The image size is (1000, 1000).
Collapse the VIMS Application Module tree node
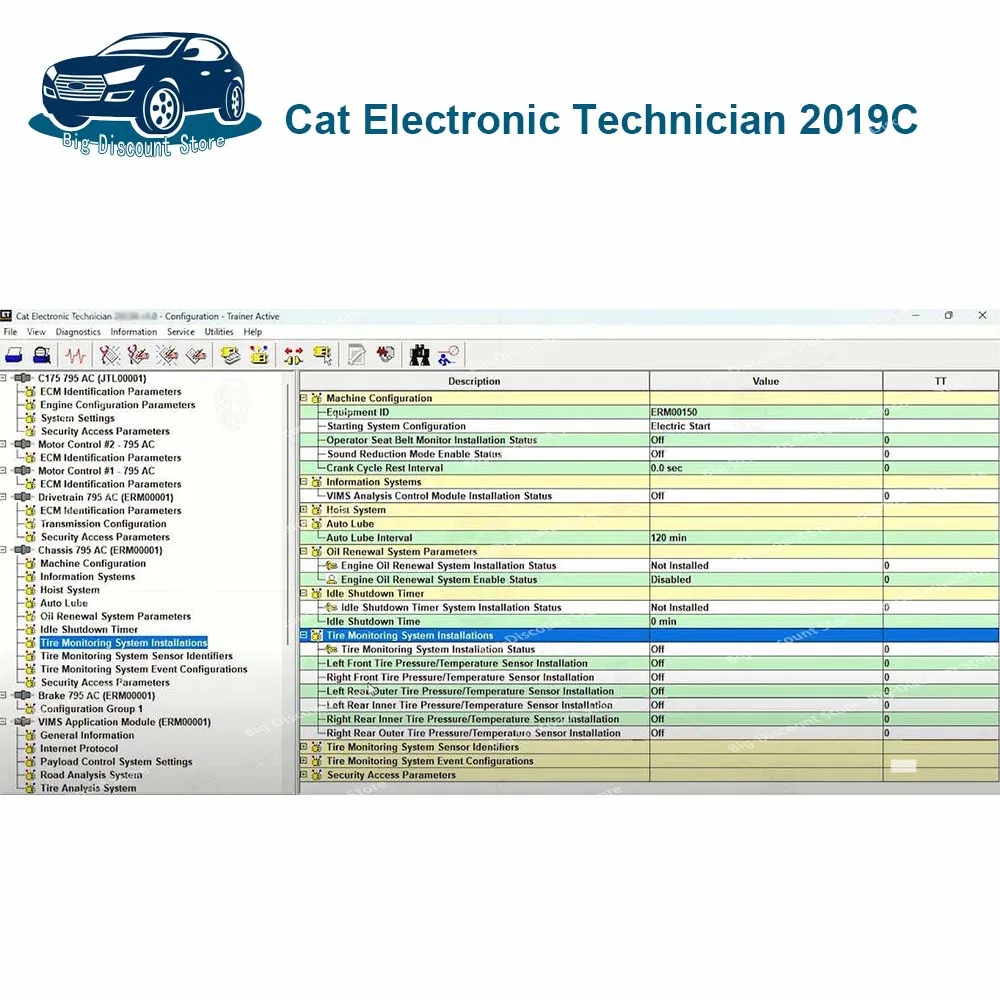pos(3,722)
